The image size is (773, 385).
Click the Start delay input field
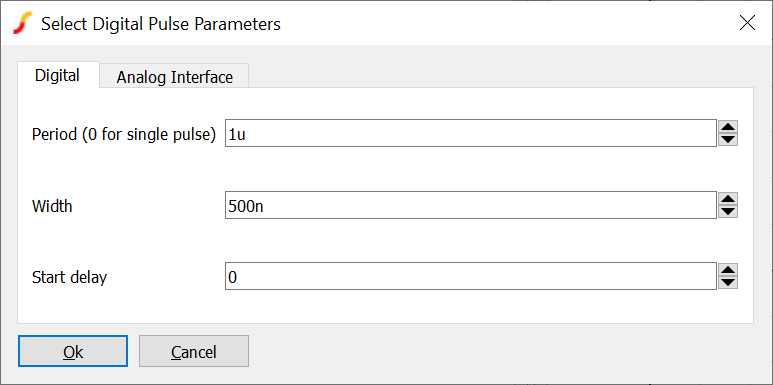471,277
